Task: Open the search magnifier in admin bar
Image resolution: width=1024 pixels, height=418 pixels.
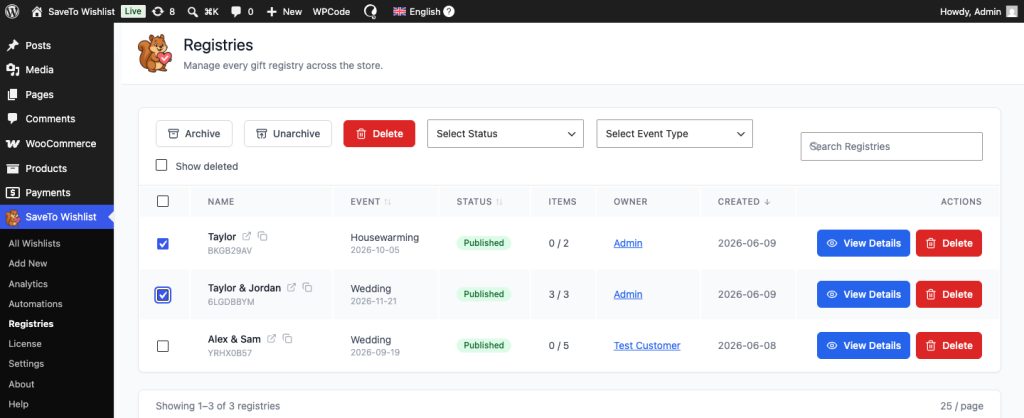Action: [193, 11]
